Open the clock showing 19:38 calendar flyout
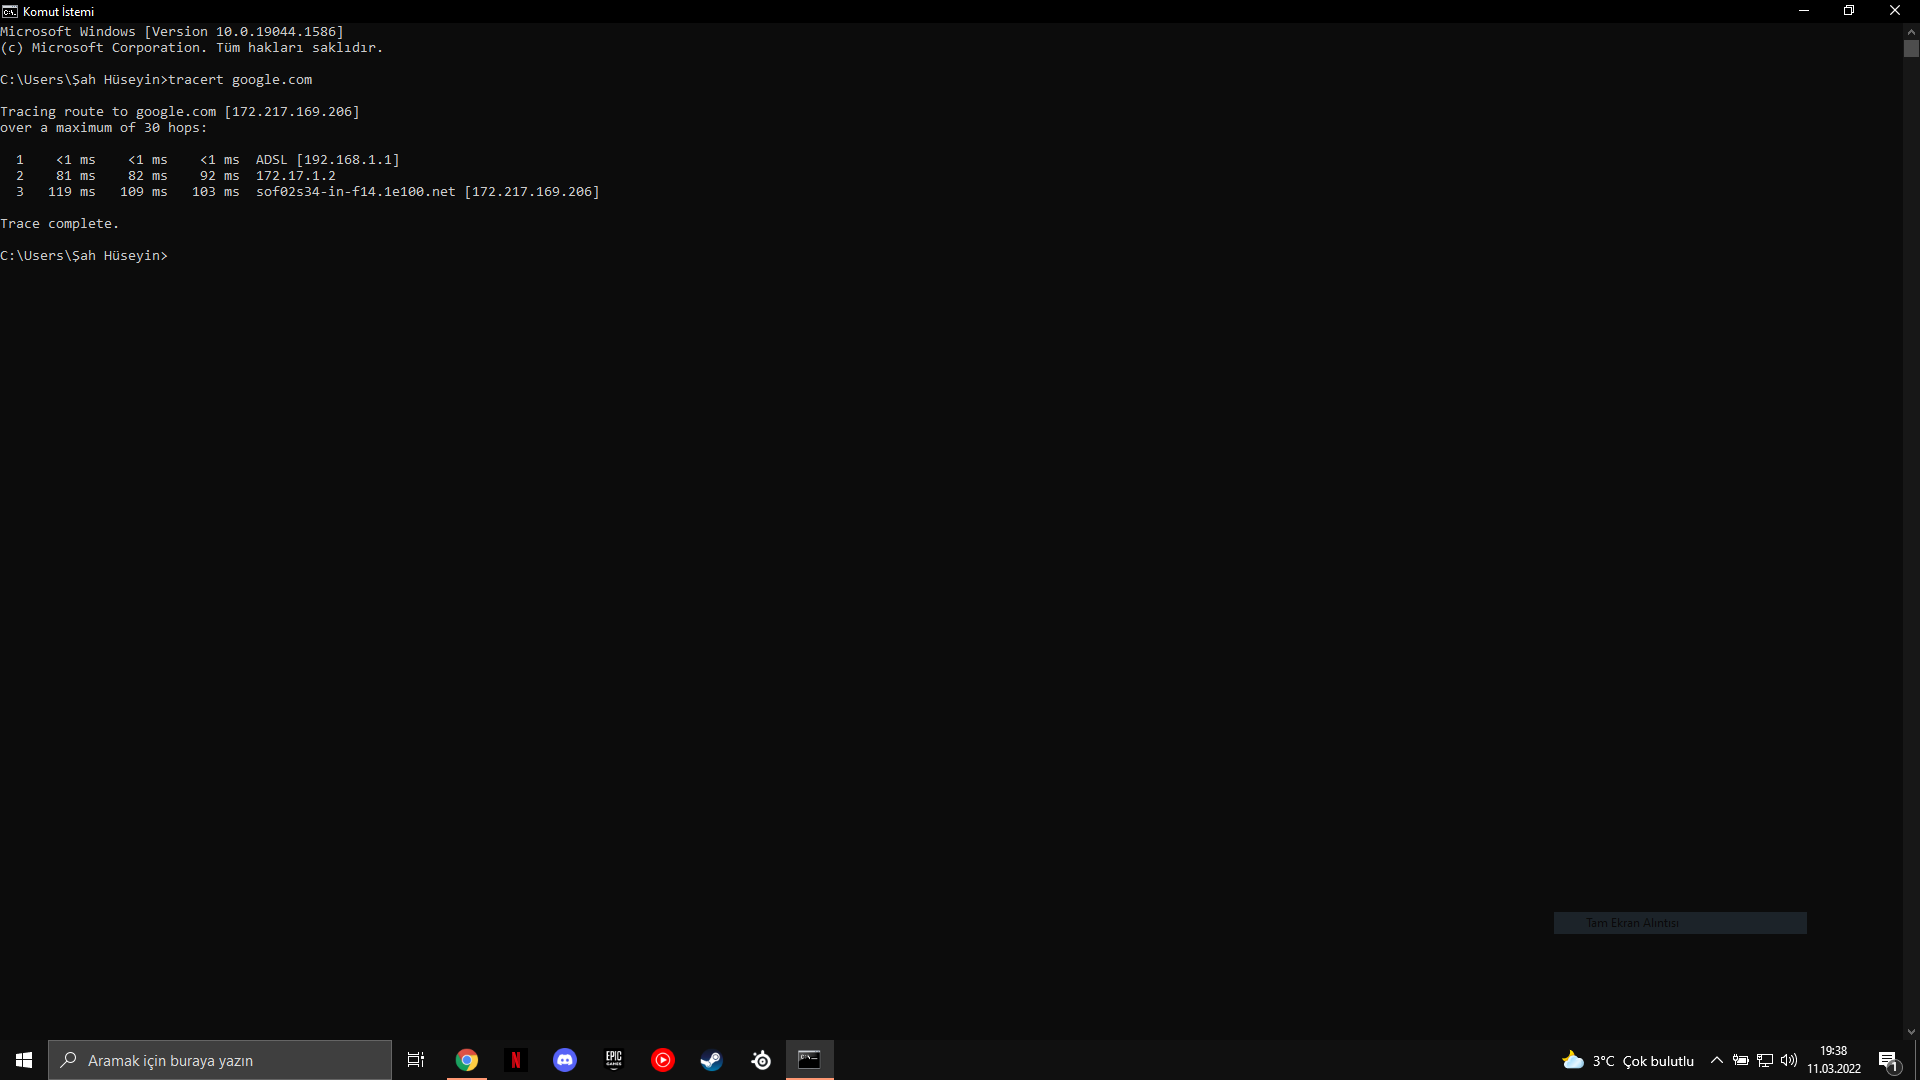 click(1833, 1060)
